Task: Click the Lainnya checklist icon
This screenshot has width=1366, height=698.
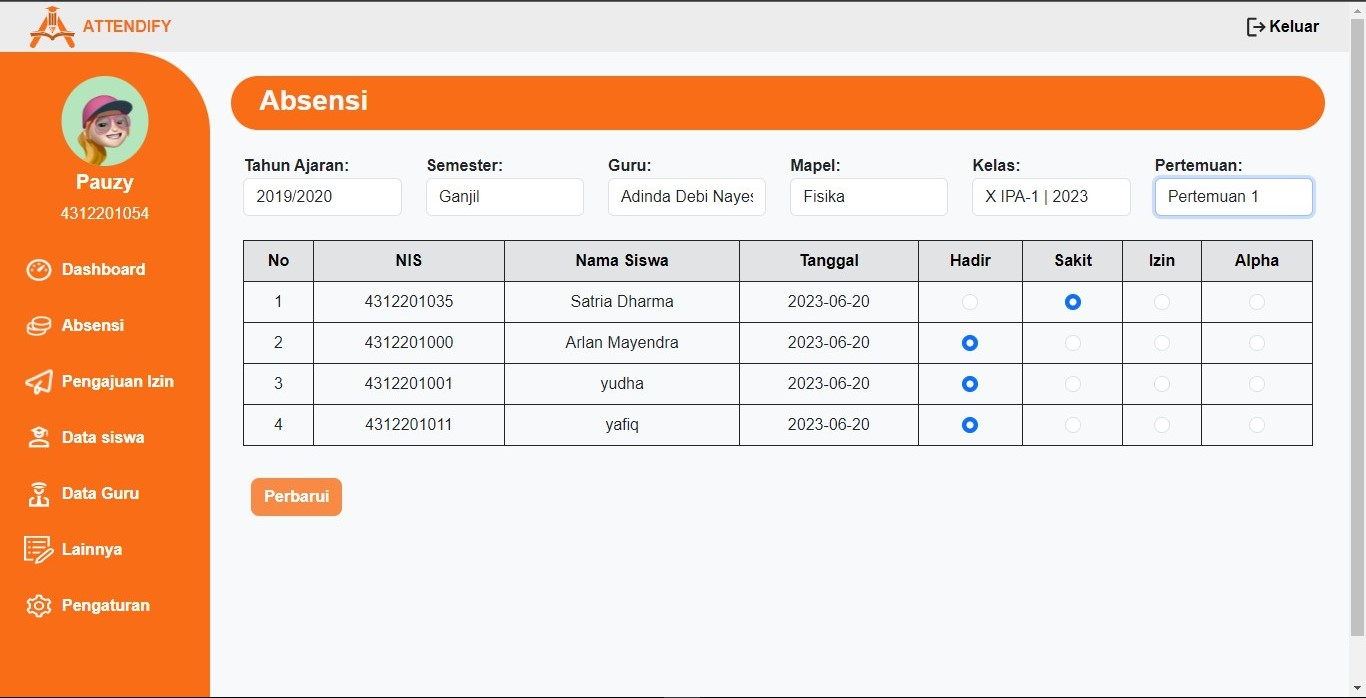Action: (38, 549)
